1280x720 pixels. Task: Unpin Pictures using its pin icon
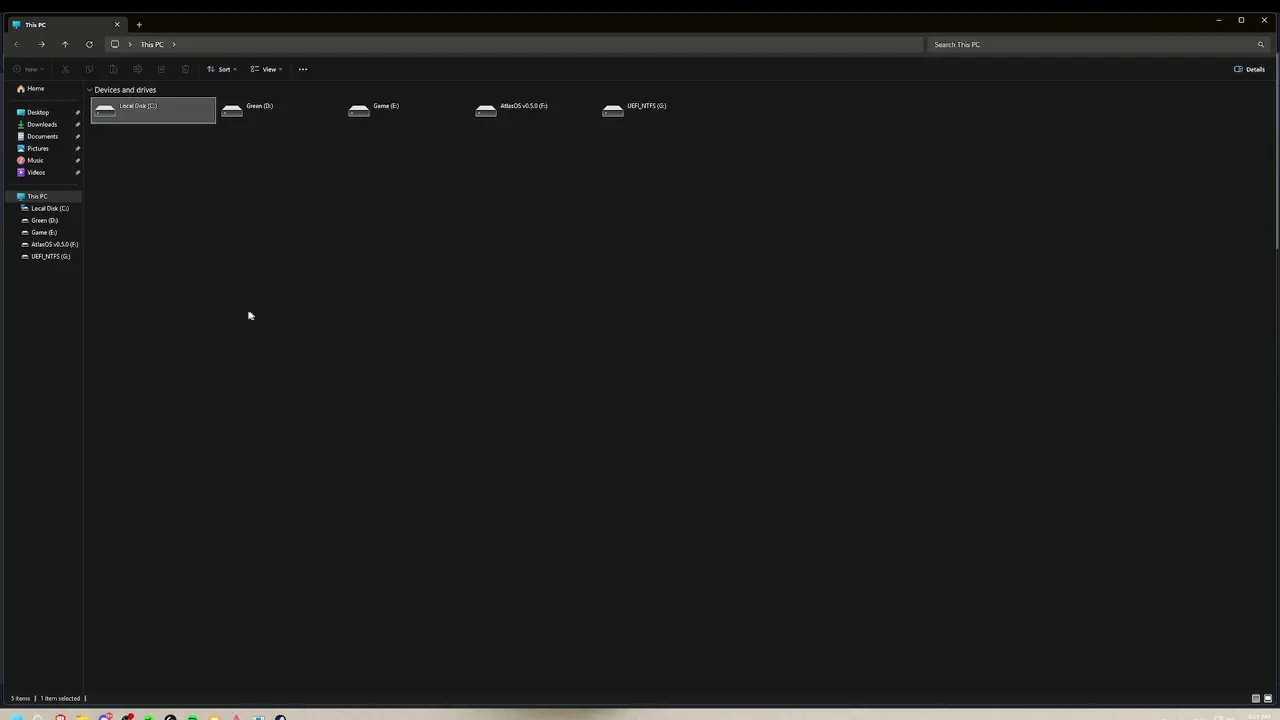tap(77, 148)
